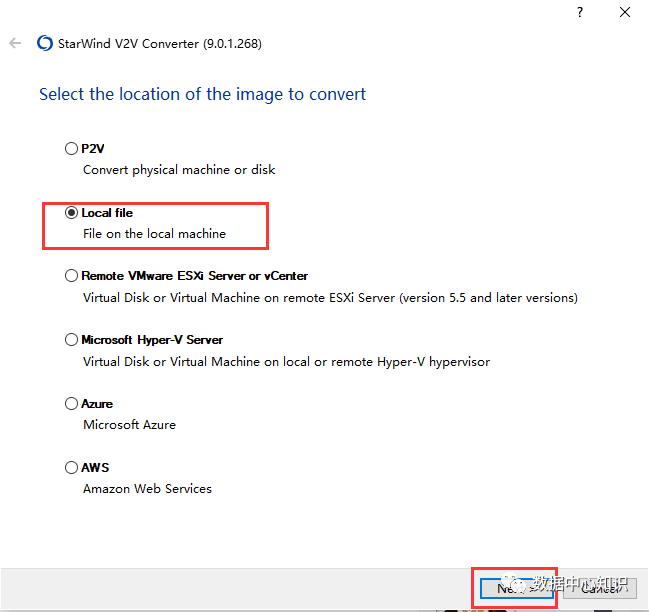Pick the Microsoft Hyper-V Server option
The height and width of the screenshot is (612, 649).
point(71,340)
